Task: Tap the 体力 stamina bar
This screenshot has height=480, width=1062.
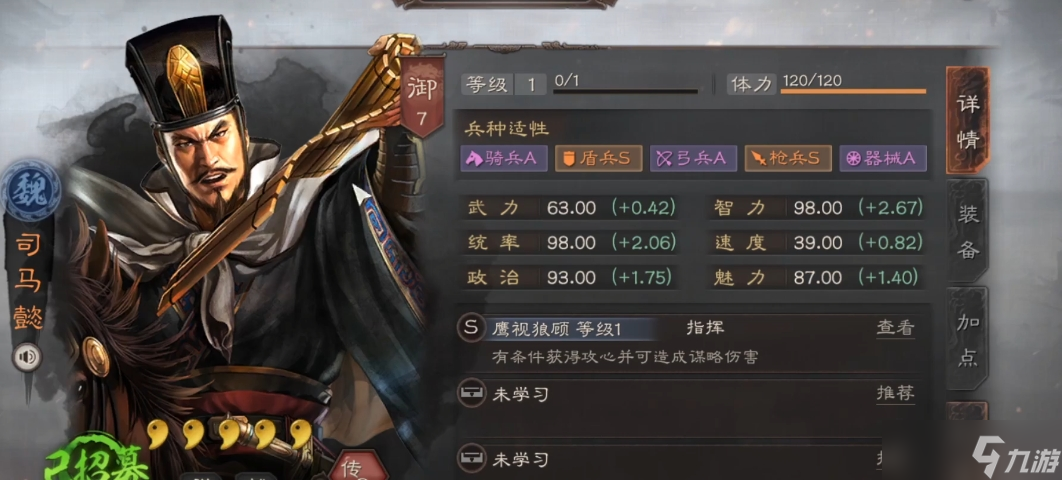Action: [853, 91]
